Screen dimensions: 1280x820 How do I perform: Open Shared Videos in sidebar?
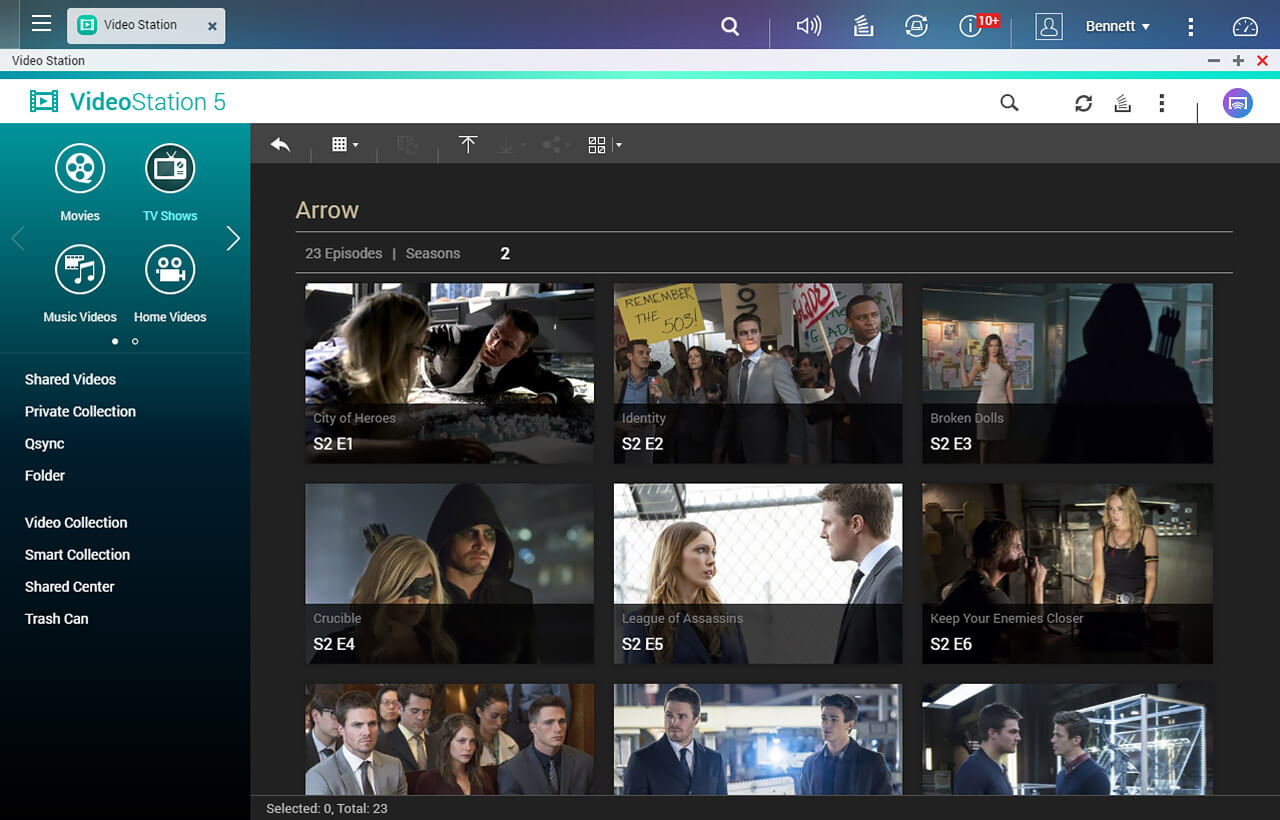[x=70, y=379]
